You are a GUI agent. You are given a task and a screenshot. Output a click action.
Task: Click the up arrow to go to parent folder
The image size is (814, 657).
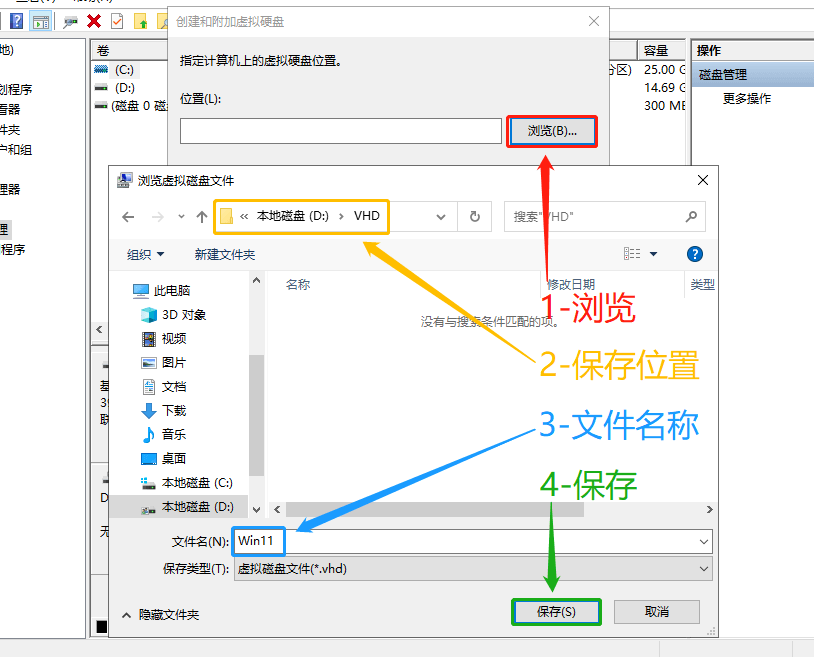click(x=202, y=217)
